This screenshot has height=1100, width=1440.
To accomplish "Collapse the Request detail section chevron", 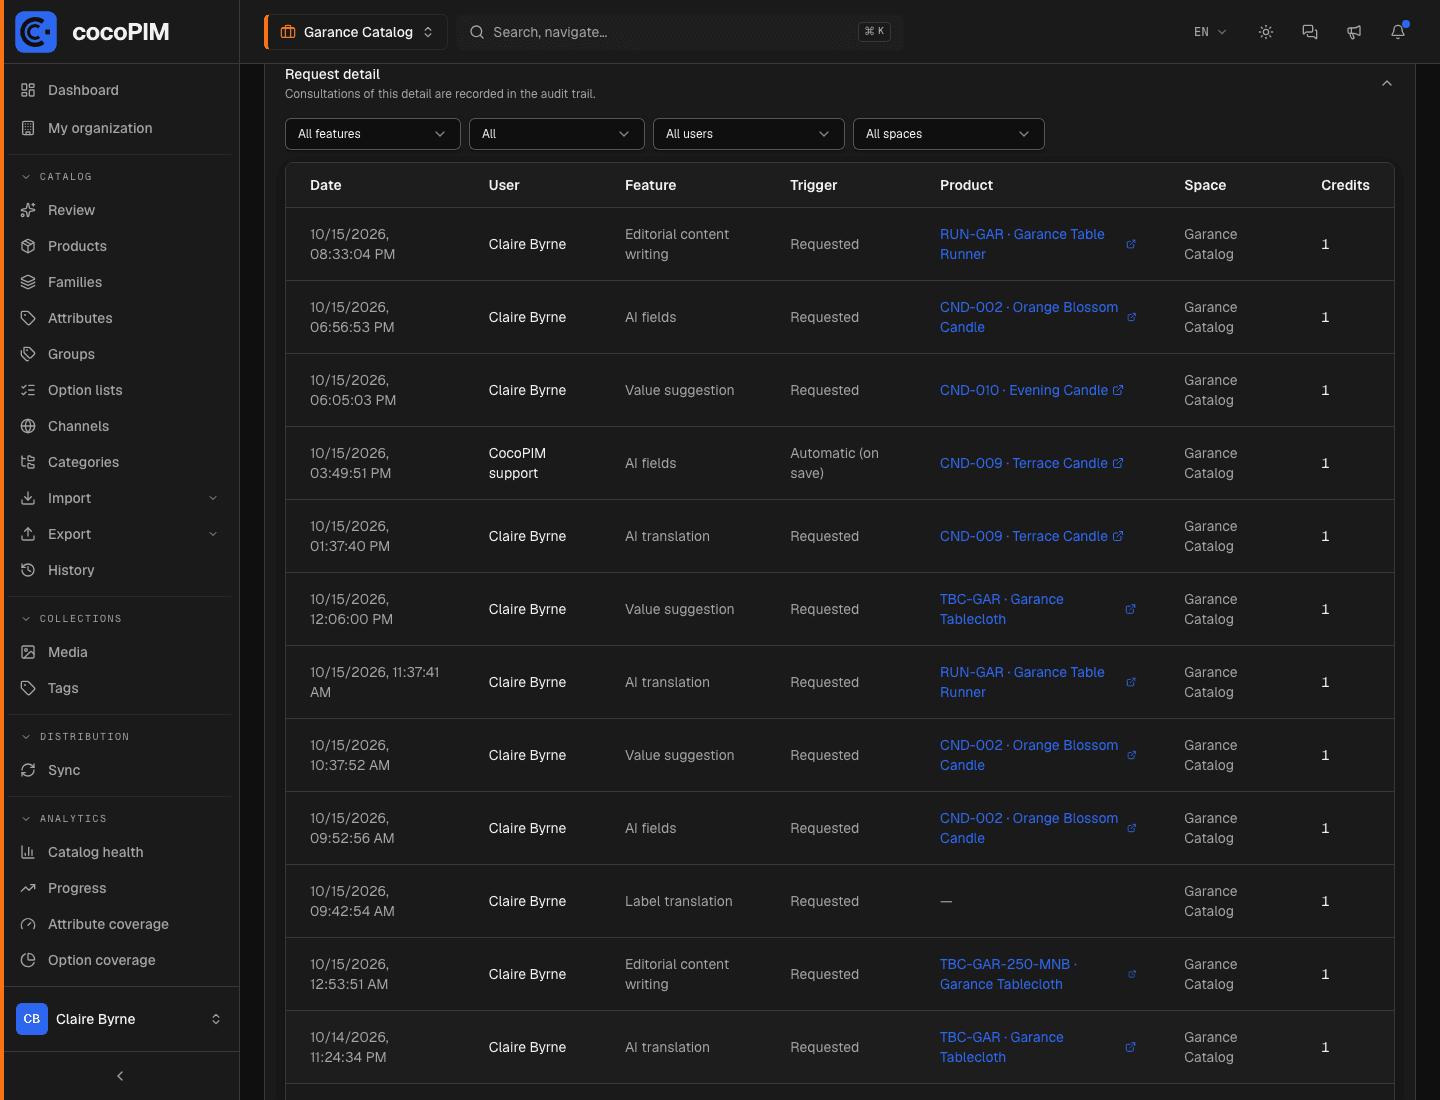I will tap(1387, 83).
